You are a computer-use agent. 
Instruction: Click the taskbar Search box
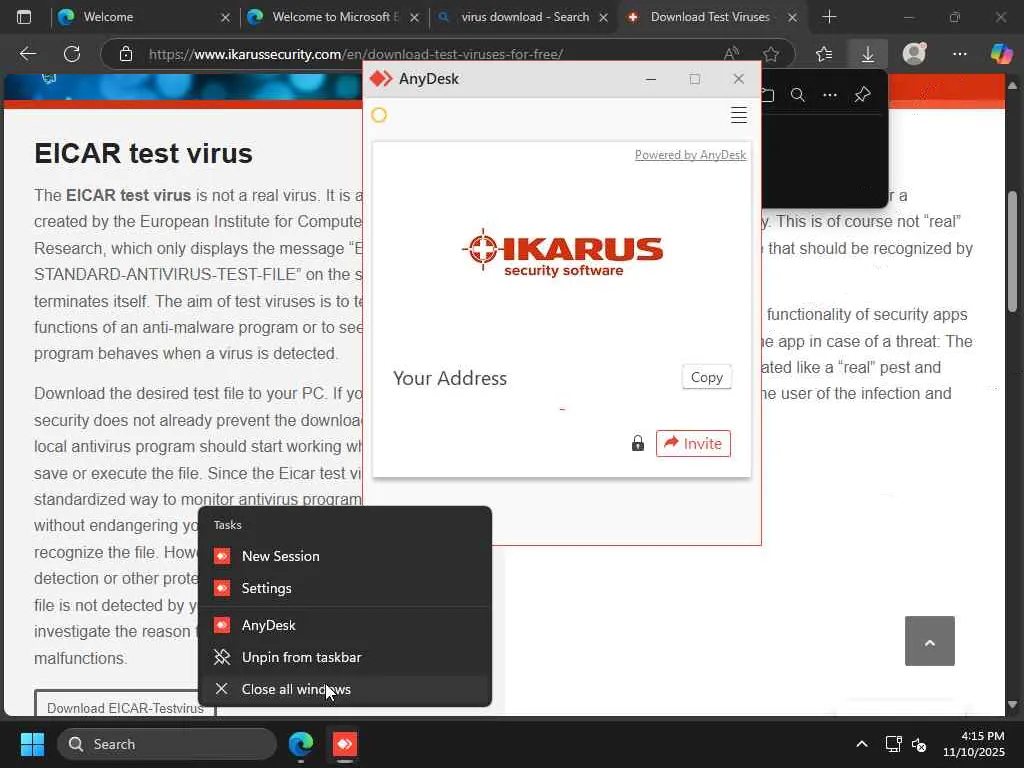[x=167, y=744]
